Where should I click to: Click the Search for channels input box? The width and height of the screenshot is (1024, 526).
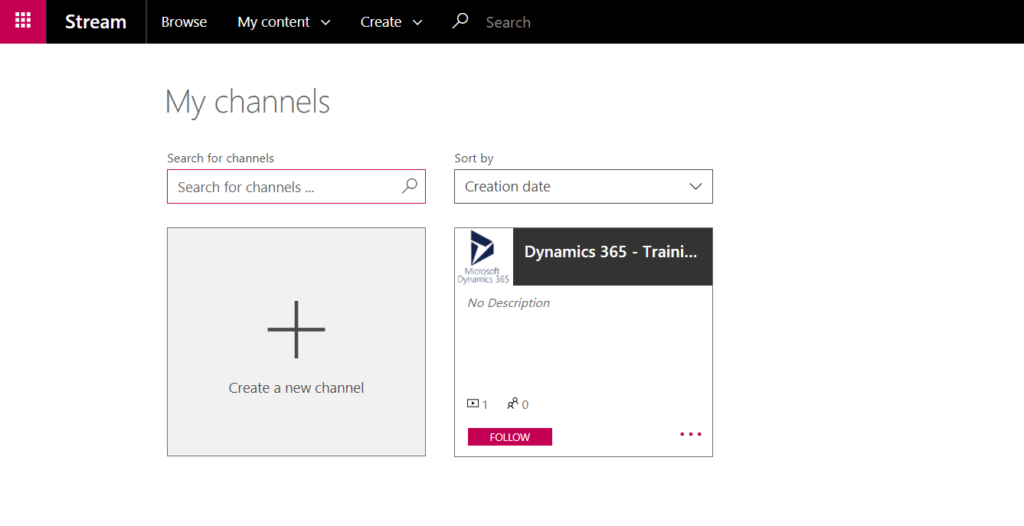coord(285,187)
